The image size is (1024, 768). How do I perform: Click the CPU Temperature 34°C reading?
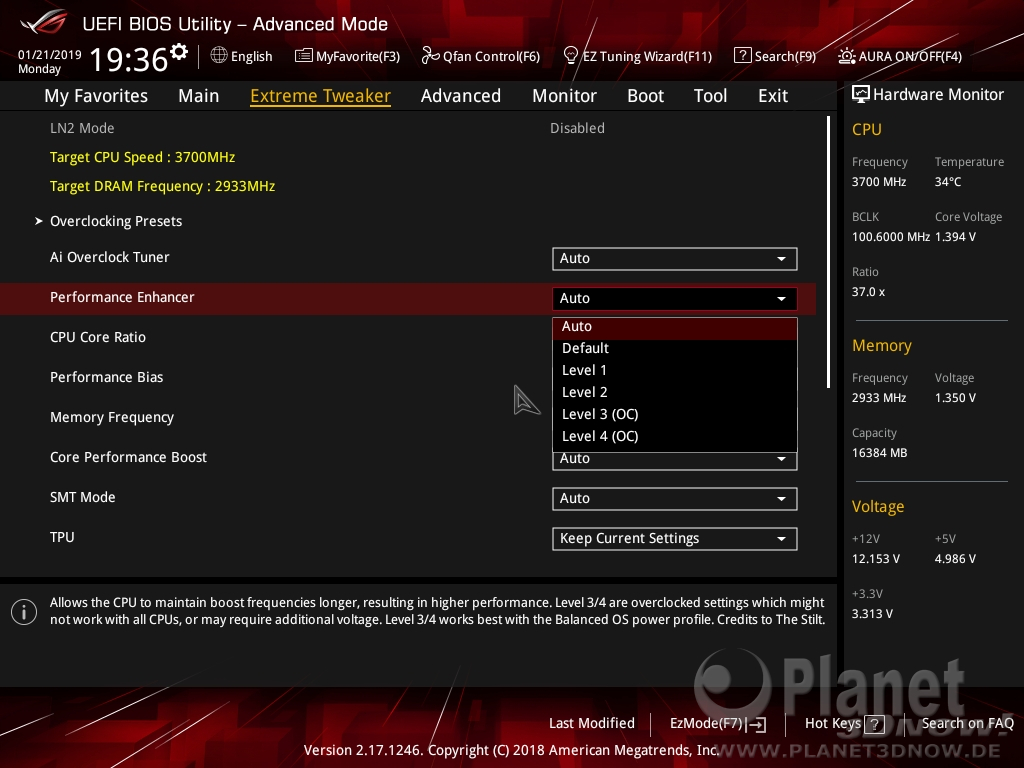pyautogui.click(x=948, y=182)
